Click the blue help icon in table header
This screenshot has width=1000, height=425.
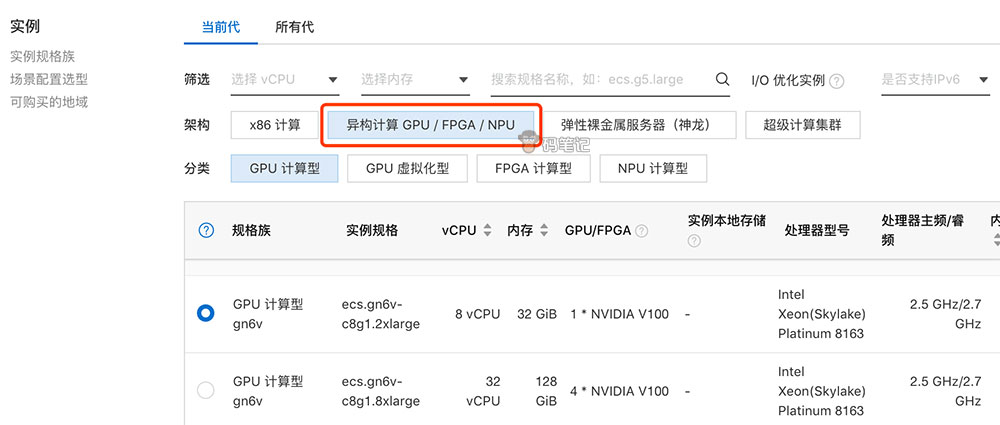click(x=207, y=230)
